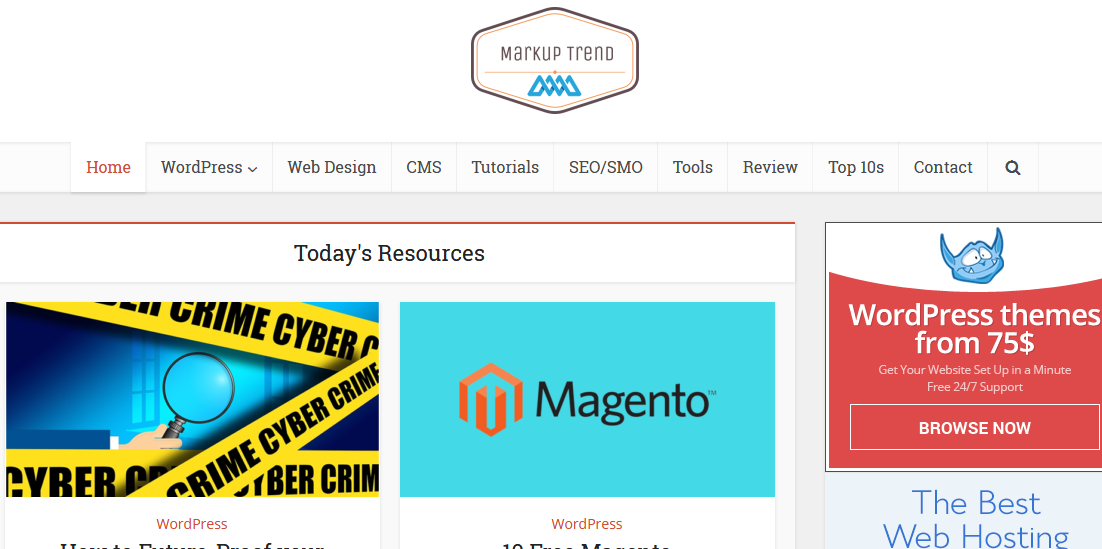1102x549 pixels.
Task: Click WordPress category under Cyber Crime image
Action: 192,524
